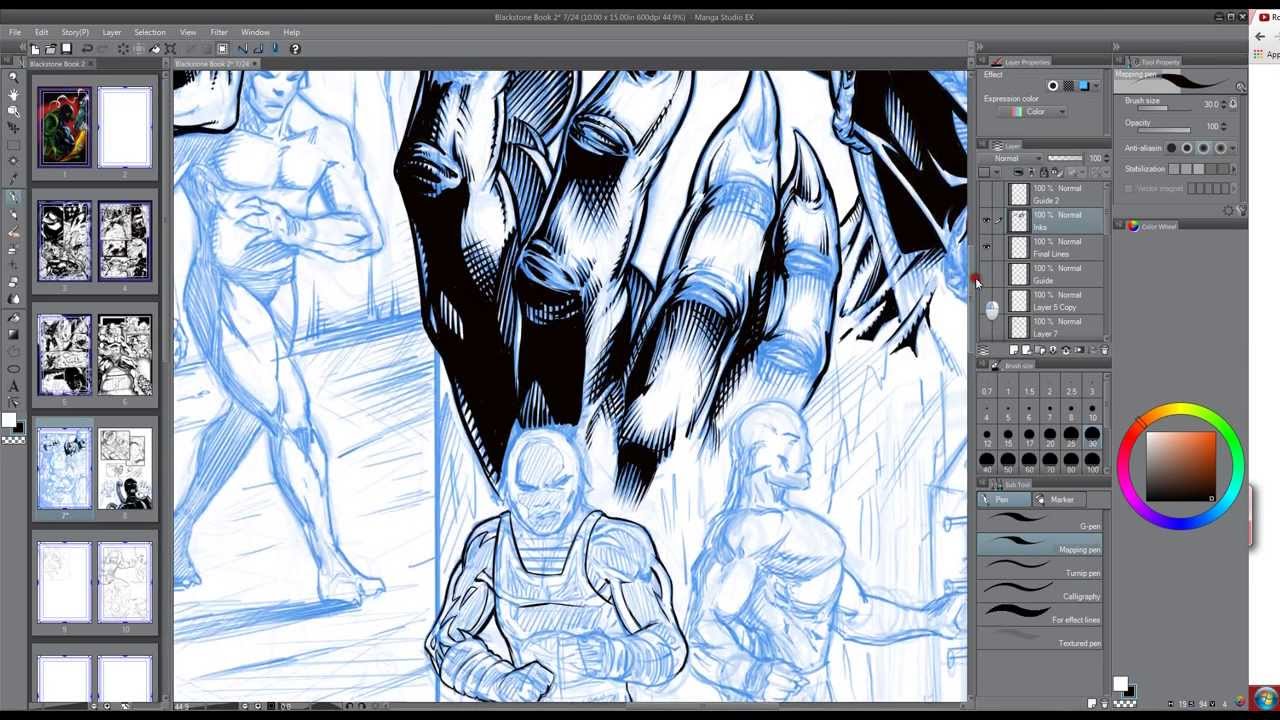Viewport: 1280px width, 720px height.
Task: Select the Eraser tool in the left toolbar
Action: (14, 282)
